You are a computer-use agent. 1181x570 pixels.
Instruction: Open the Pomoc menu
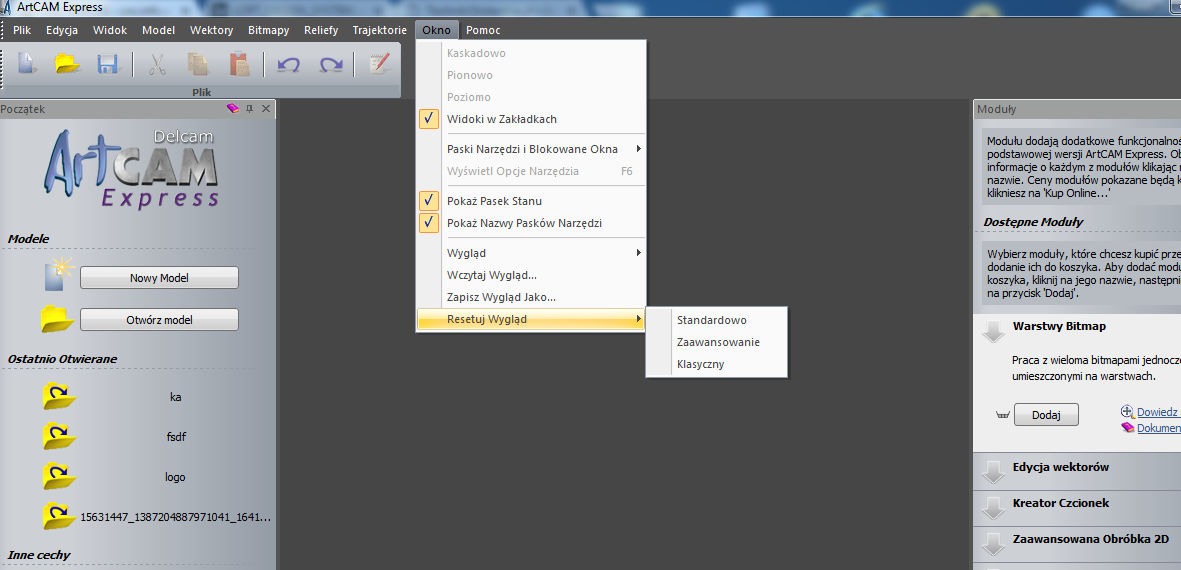pyautogui.click(x=483, y=30)
